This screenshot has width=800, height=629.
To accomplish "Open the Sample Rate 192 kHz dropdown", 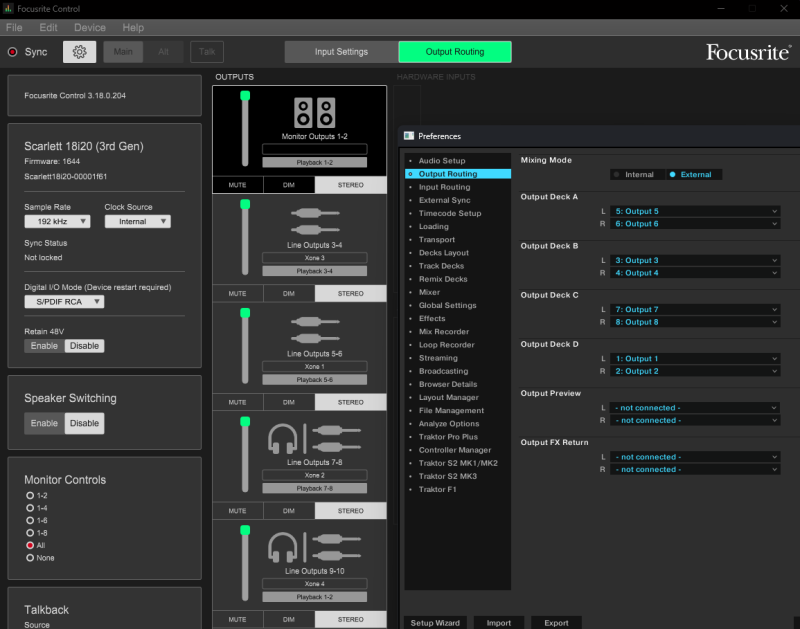I will [x=57, y=221].
